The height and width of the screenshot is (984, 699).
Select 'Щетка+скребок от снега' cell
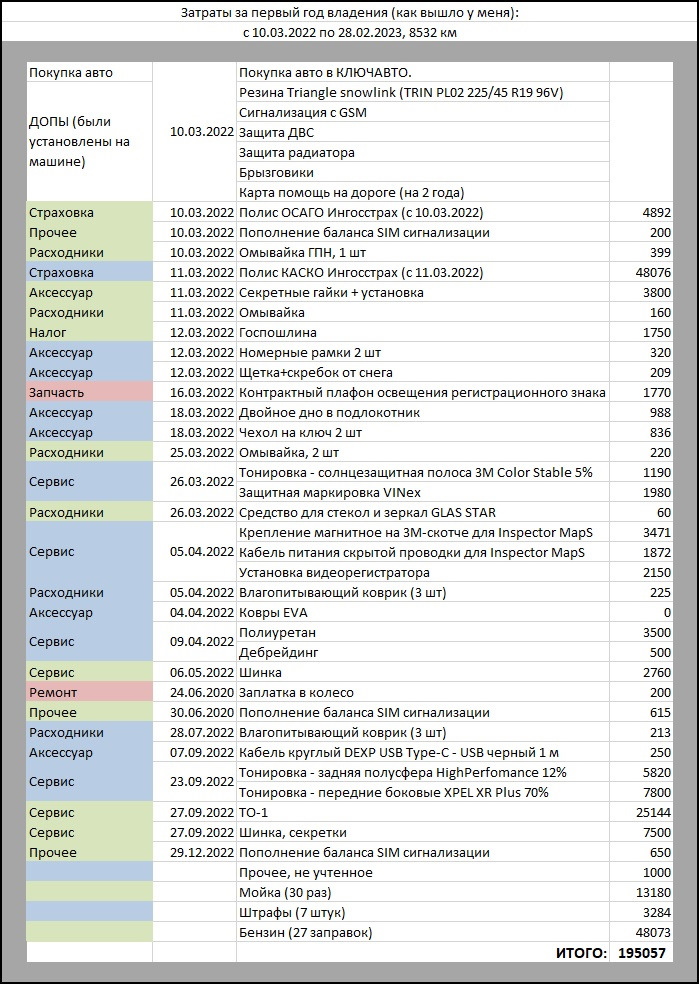click(423, 373)
